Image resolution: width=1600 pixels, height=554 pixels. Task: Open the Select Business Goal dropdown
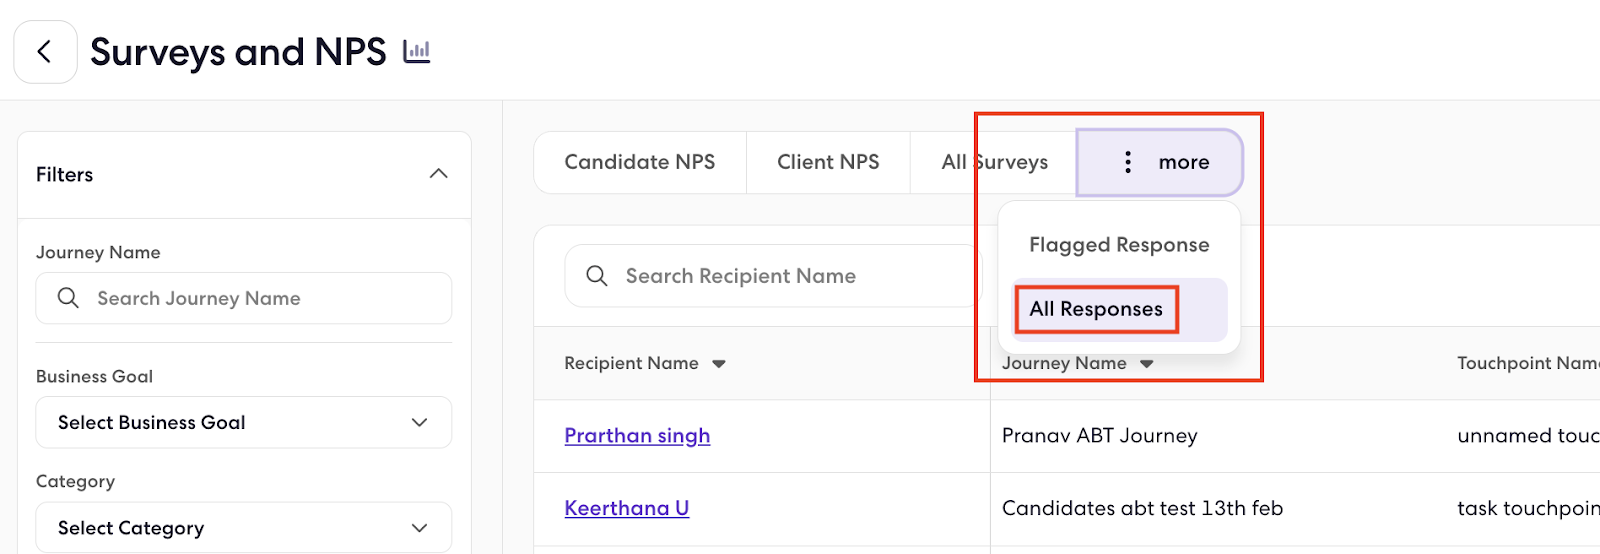(244, 423)
